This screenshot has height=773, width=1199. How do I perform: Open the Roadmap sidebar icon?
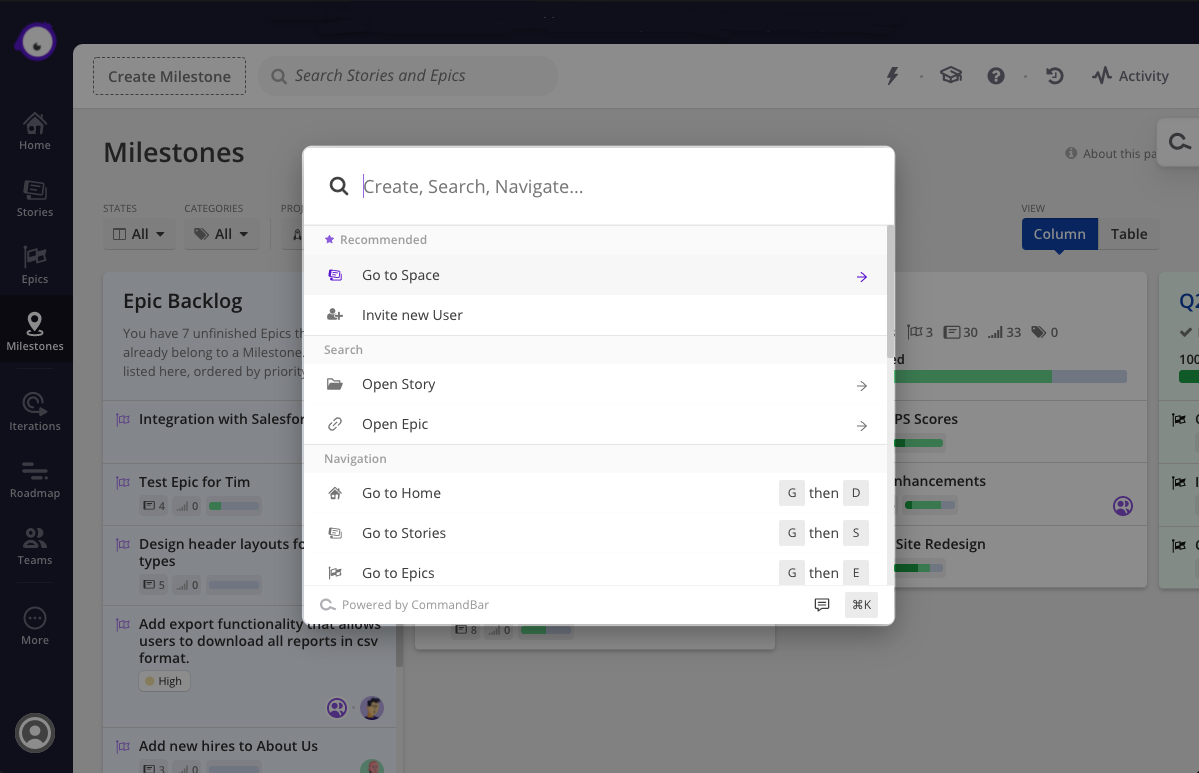pos(34,478)
